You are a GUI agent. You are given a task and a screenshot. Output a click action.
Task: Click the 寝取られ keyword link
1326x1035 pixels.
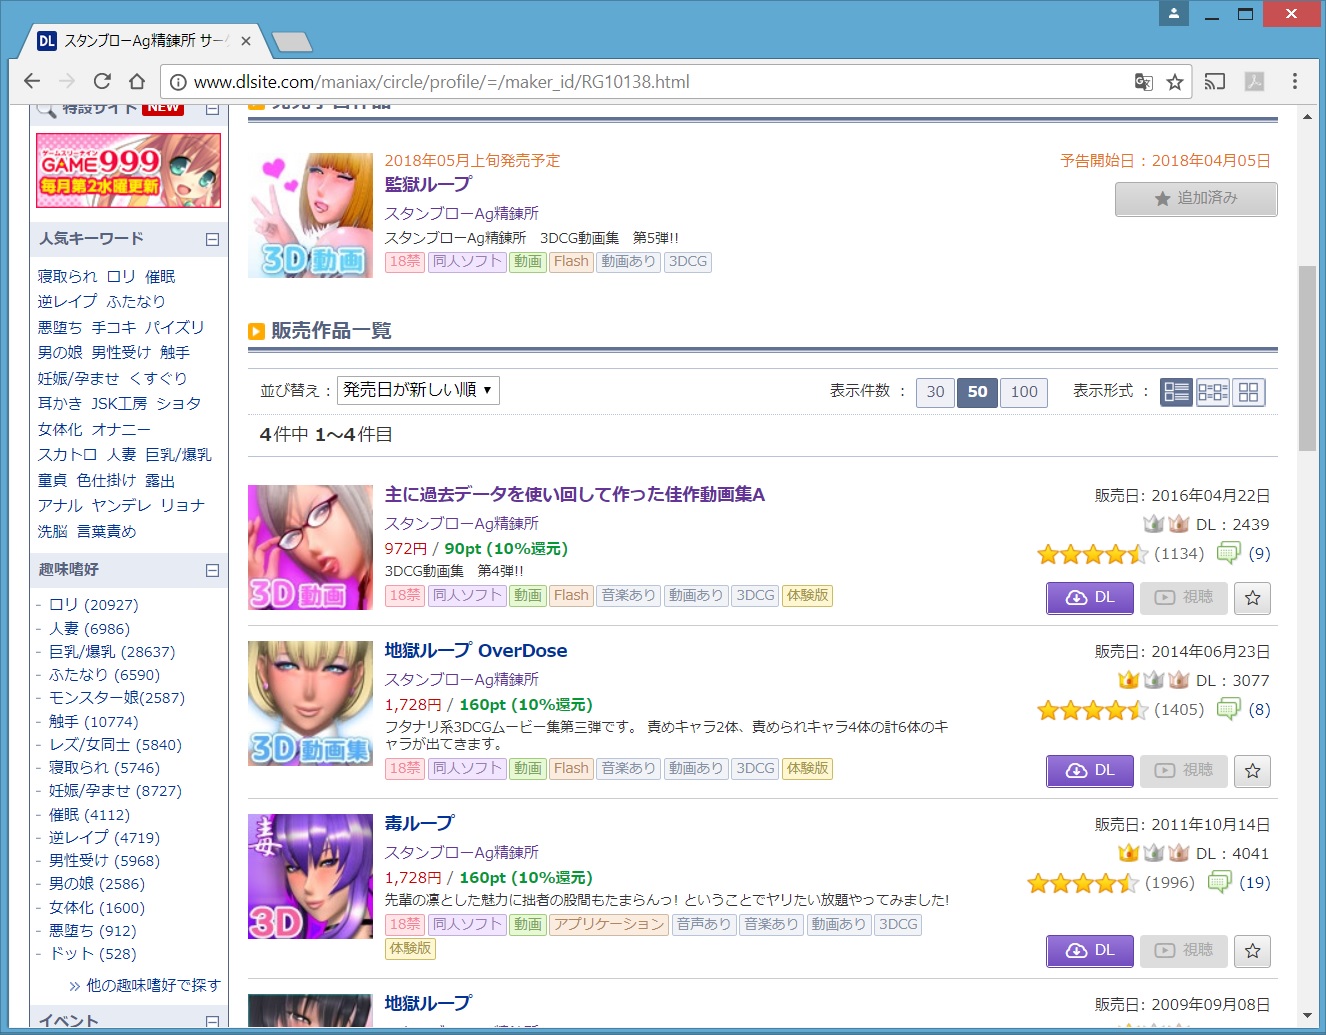(68, 277)
